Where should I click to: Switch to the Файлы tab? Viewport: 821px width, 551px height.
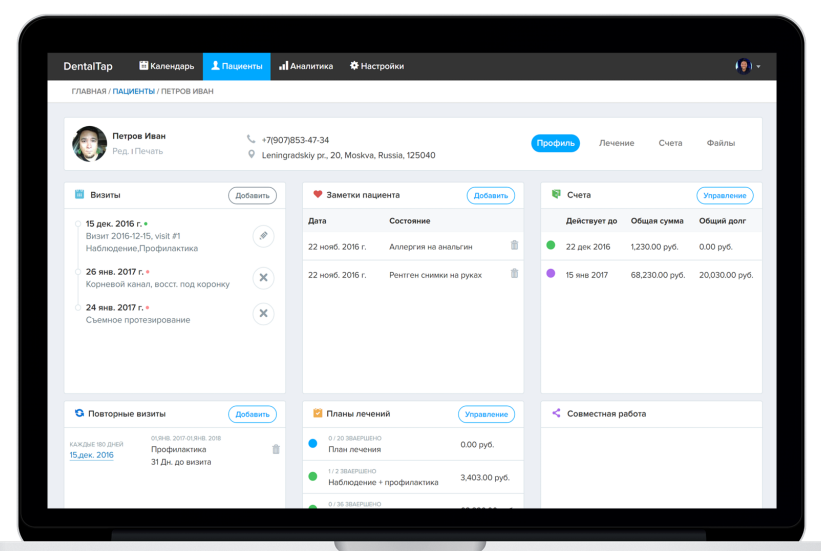[721, 143]
